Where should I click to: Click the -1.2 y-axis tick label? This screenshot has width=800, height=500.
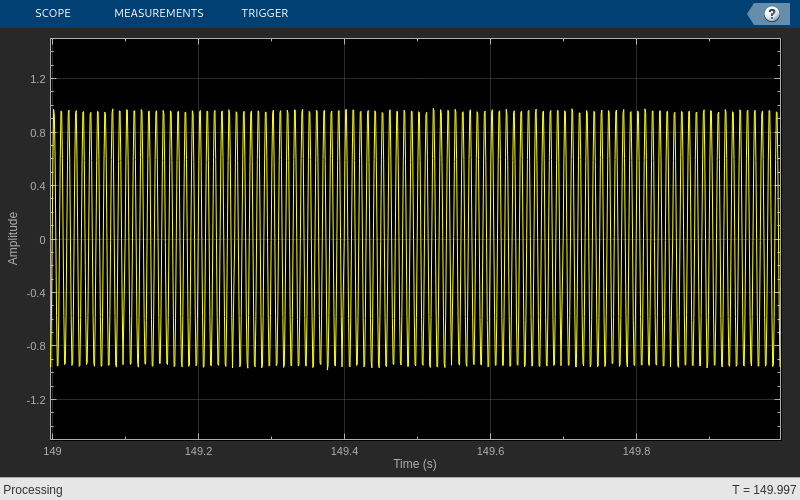click(36, 400)
